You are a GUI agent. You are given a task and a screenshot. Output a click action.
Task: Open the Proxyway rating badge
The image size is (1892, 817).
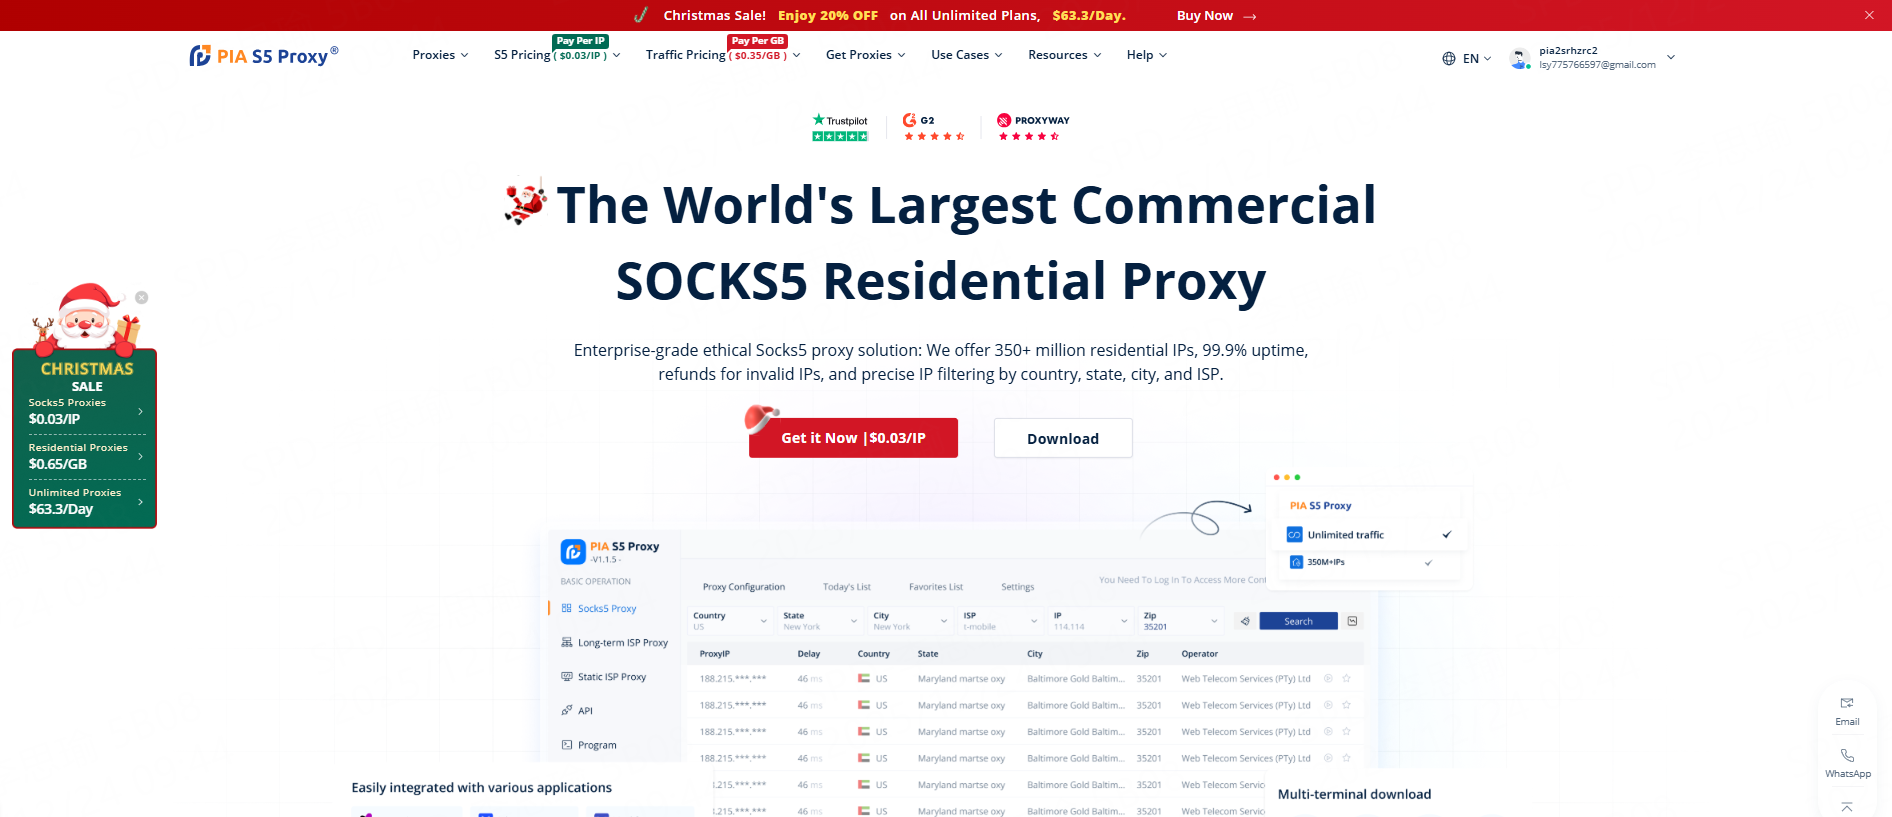1033,127
